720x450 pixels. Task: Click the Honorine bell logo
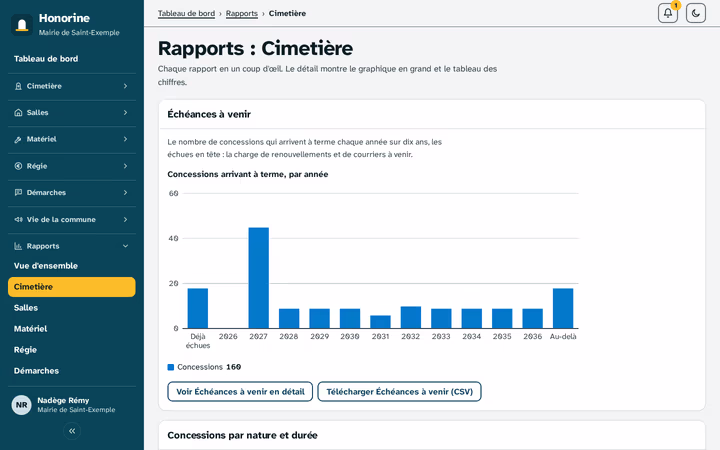(x=22, y=25)
